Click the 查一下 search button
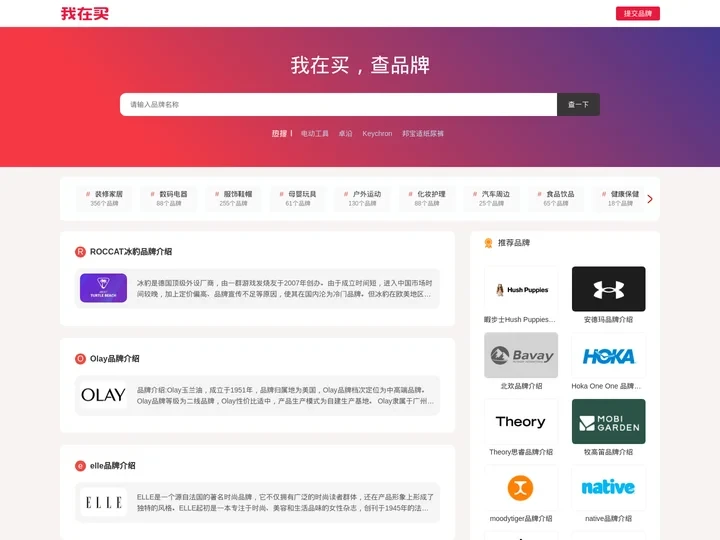The height and width of the screenshot is (540, 720). click(578, 105)
